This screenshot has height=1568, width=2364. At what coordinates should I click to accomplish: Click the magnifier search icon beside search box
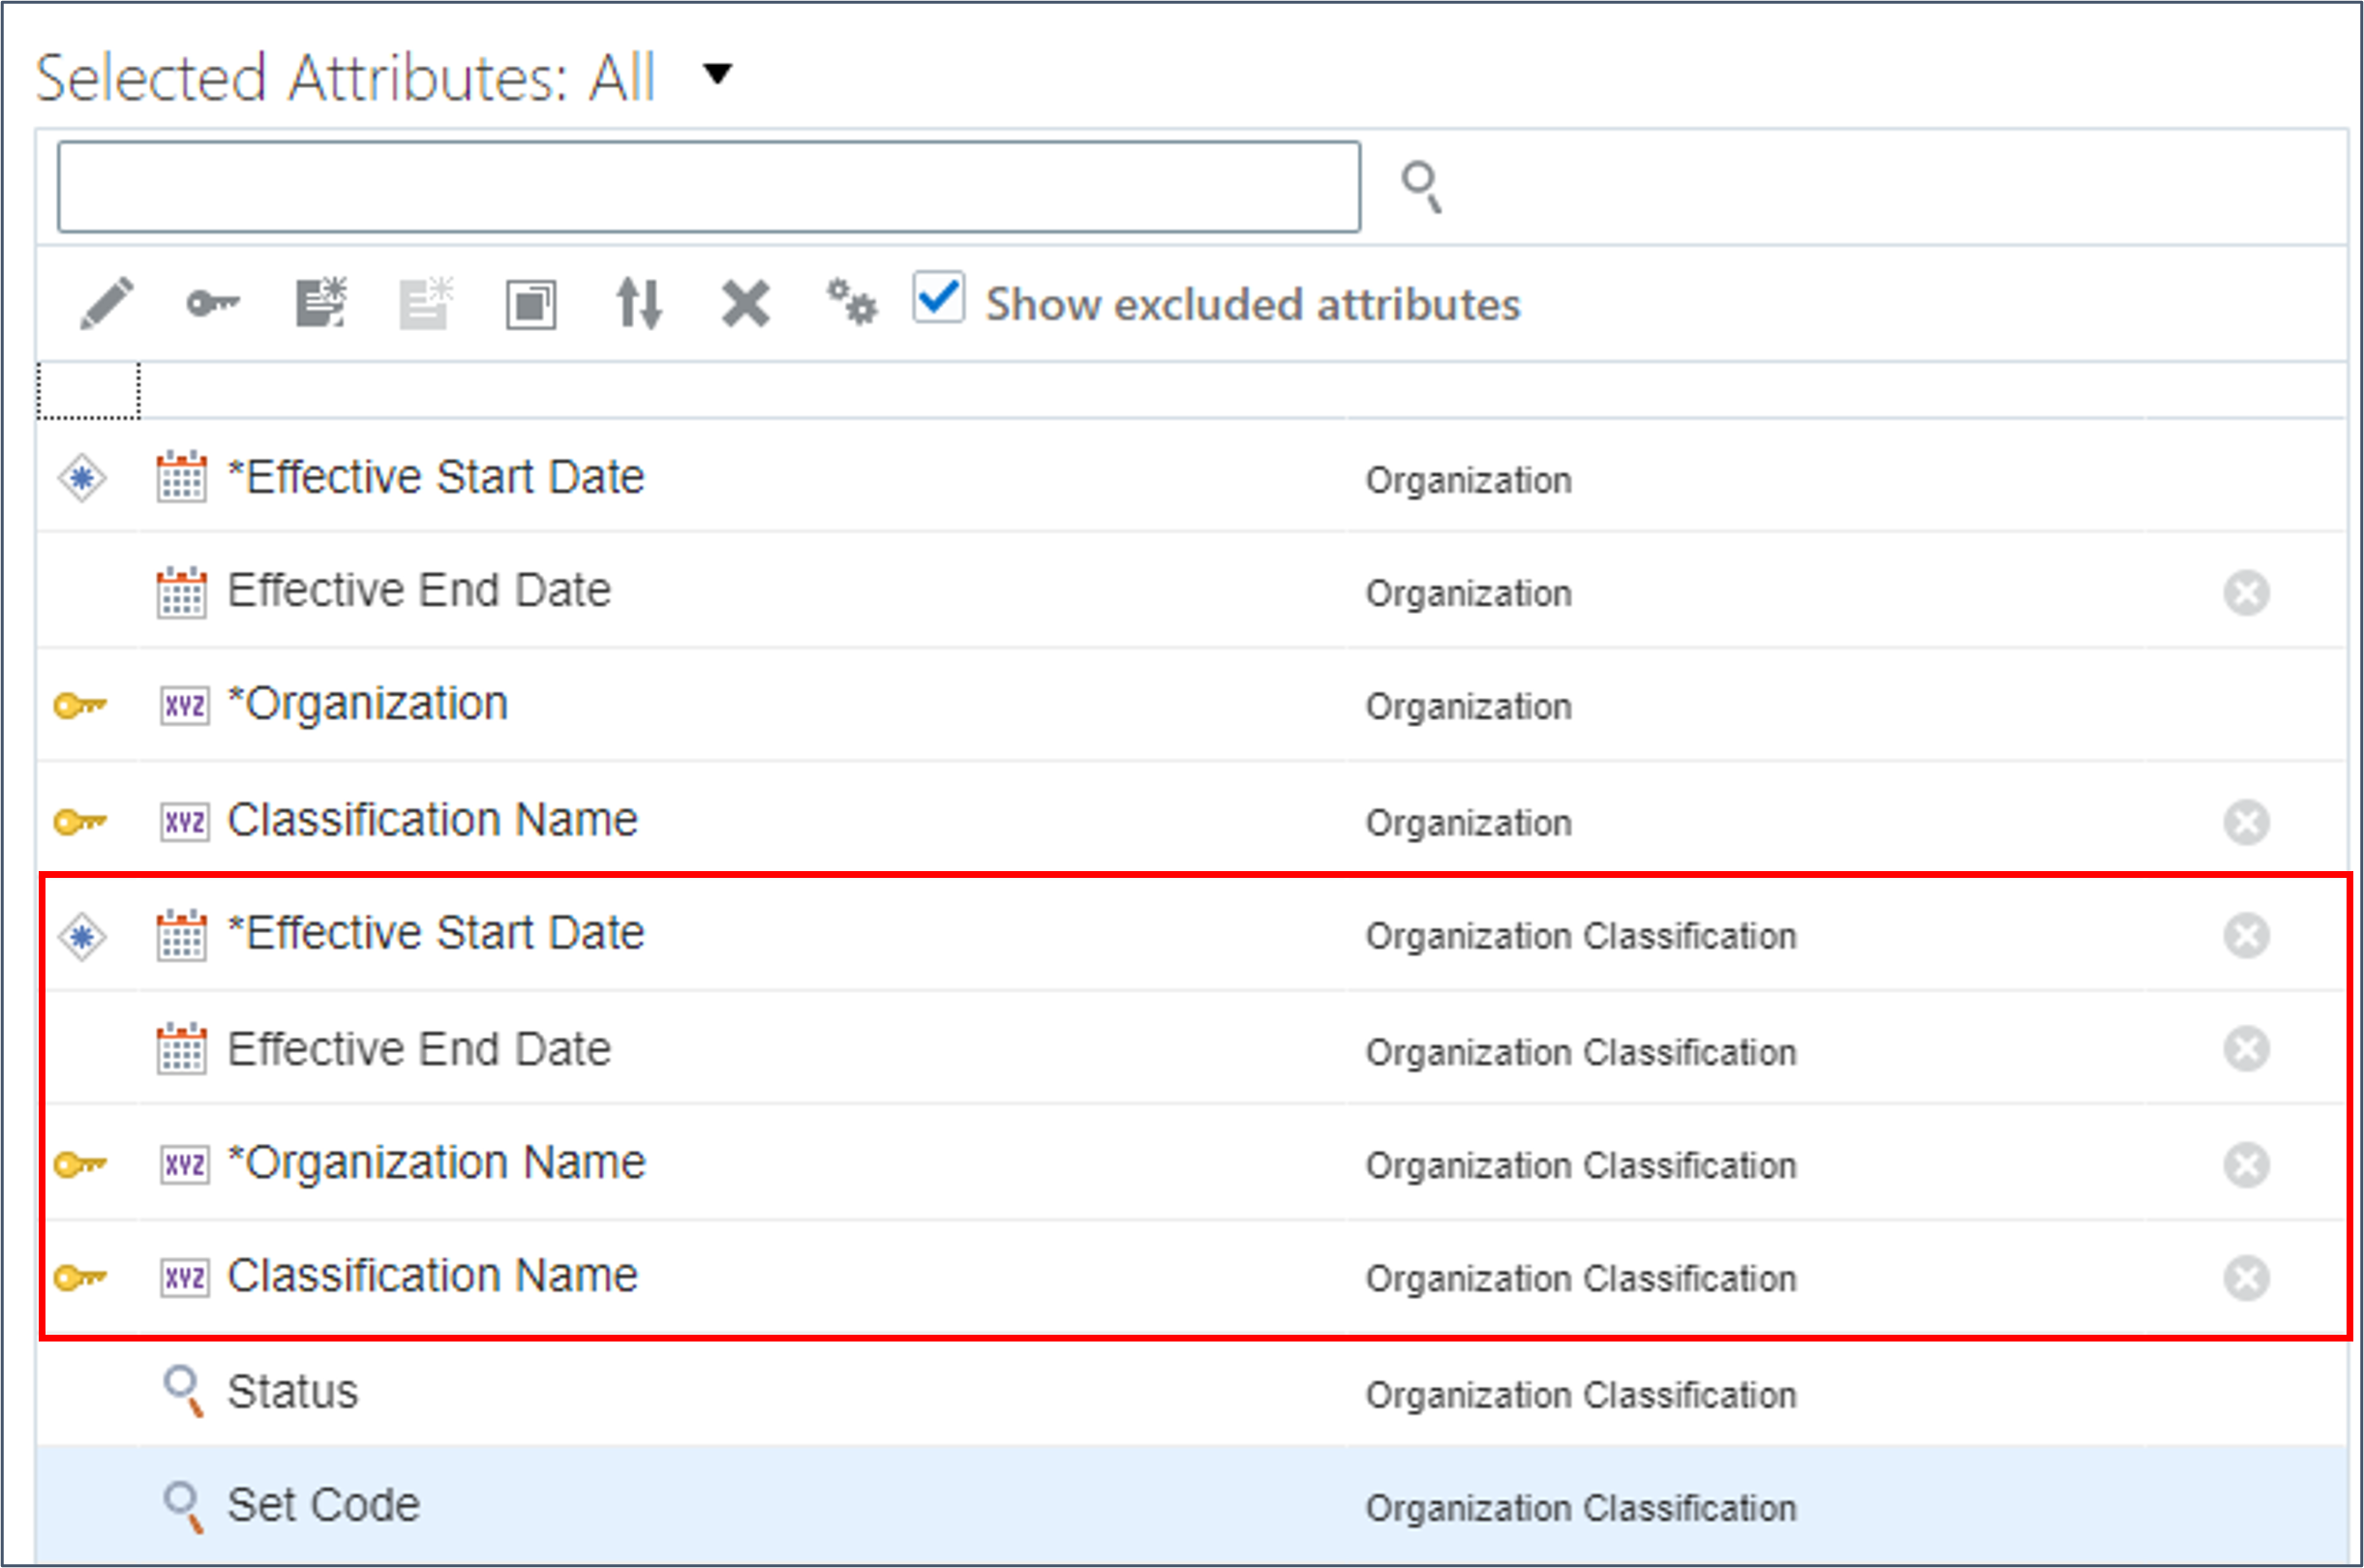point(1421,187)
